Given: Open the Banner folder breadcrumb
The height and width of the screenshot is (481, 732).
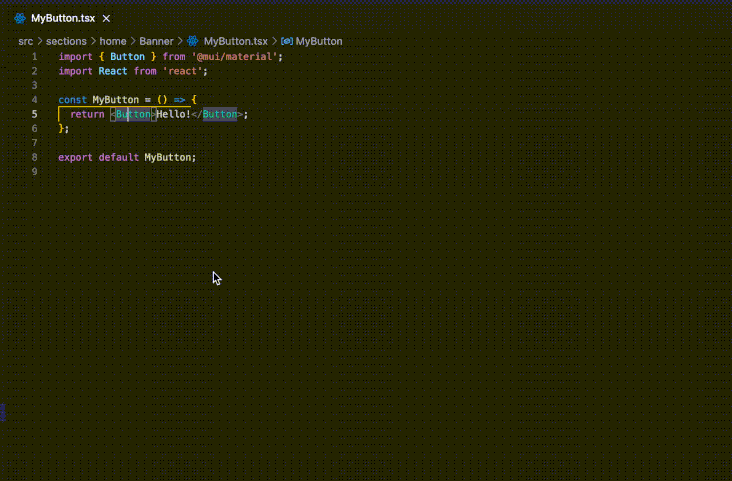Looking at the screenshot, I should click(156, 41).
